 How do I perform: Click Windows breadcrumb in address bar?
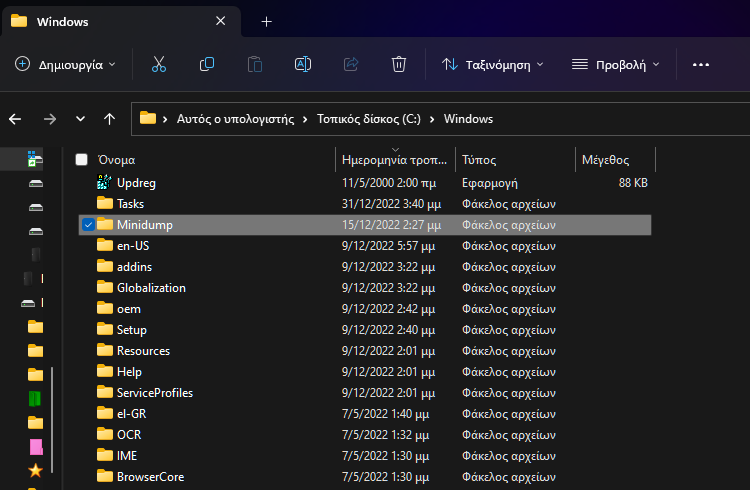[468, 119]
